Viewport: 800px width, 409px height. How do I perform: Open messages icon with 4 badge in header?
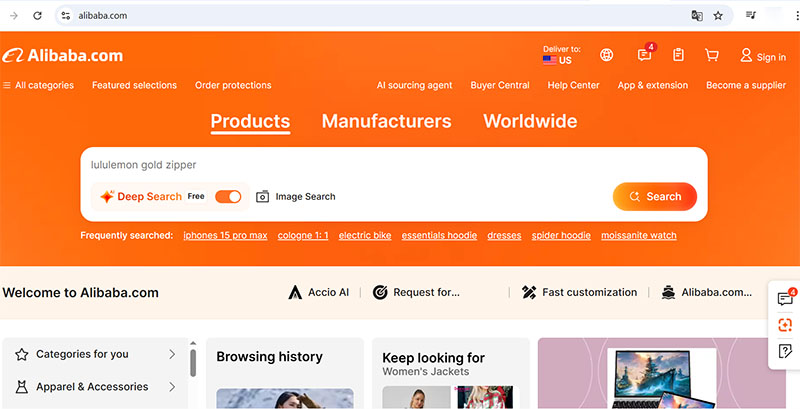(645, 54)
